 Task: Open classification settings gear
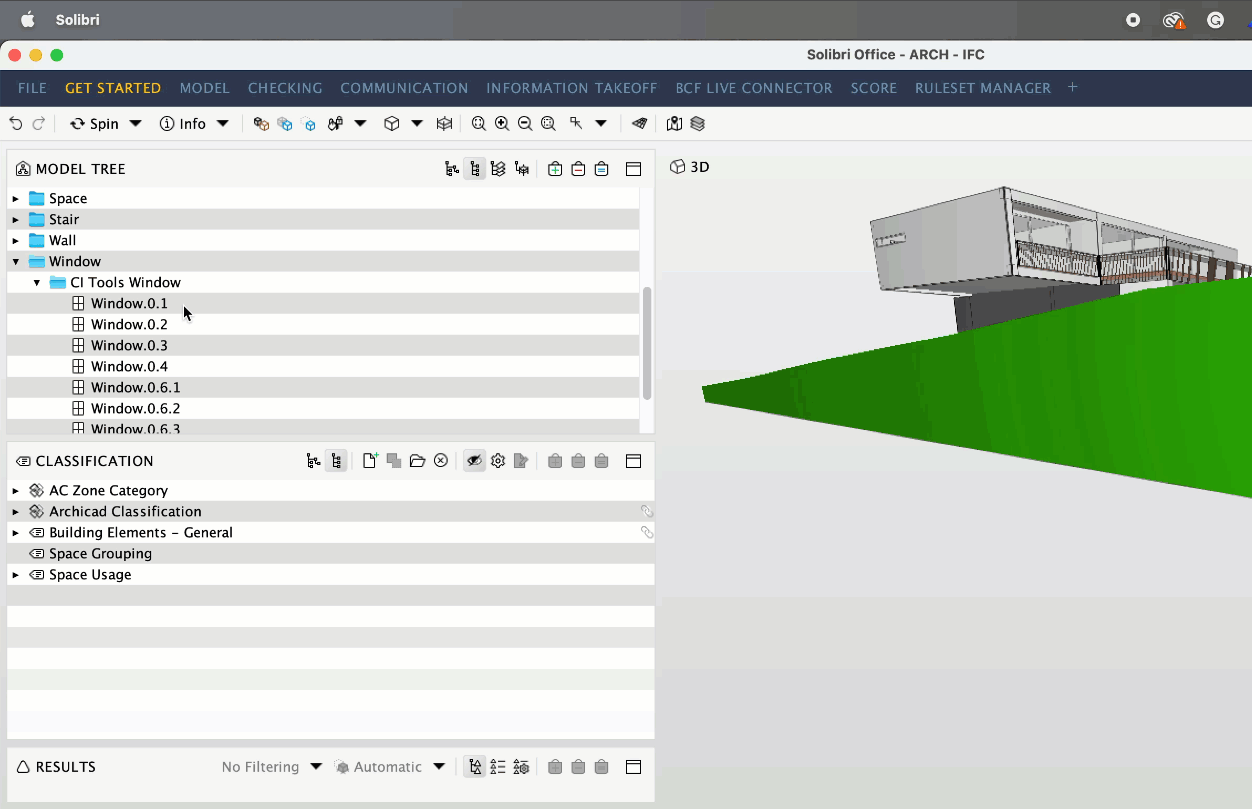(x=498, y=461)
